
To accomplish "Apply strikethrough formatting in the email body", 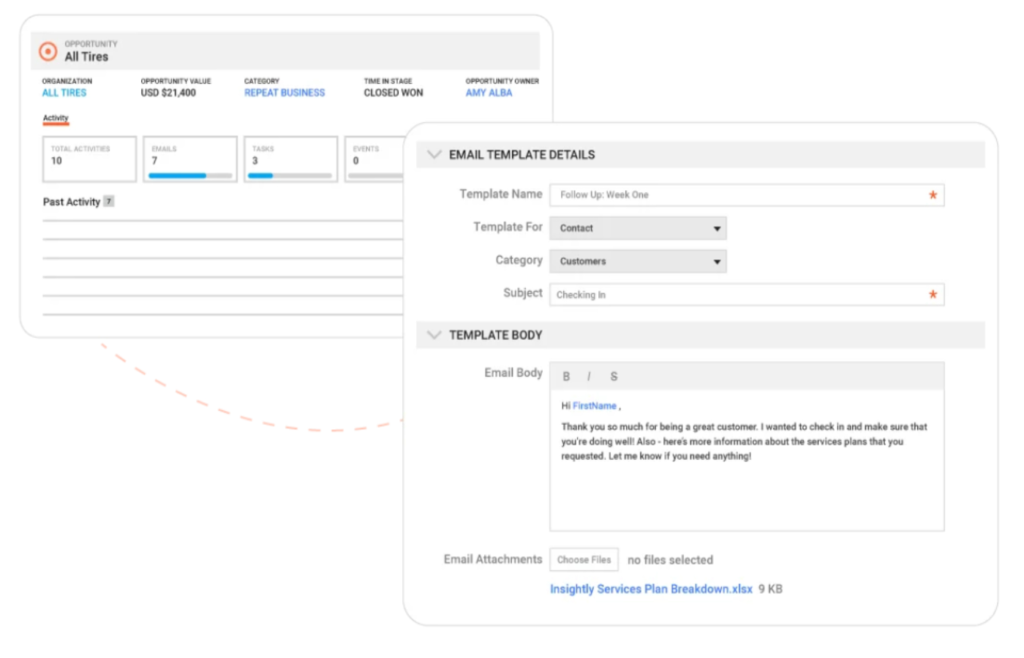I will (x=613, y=376).
